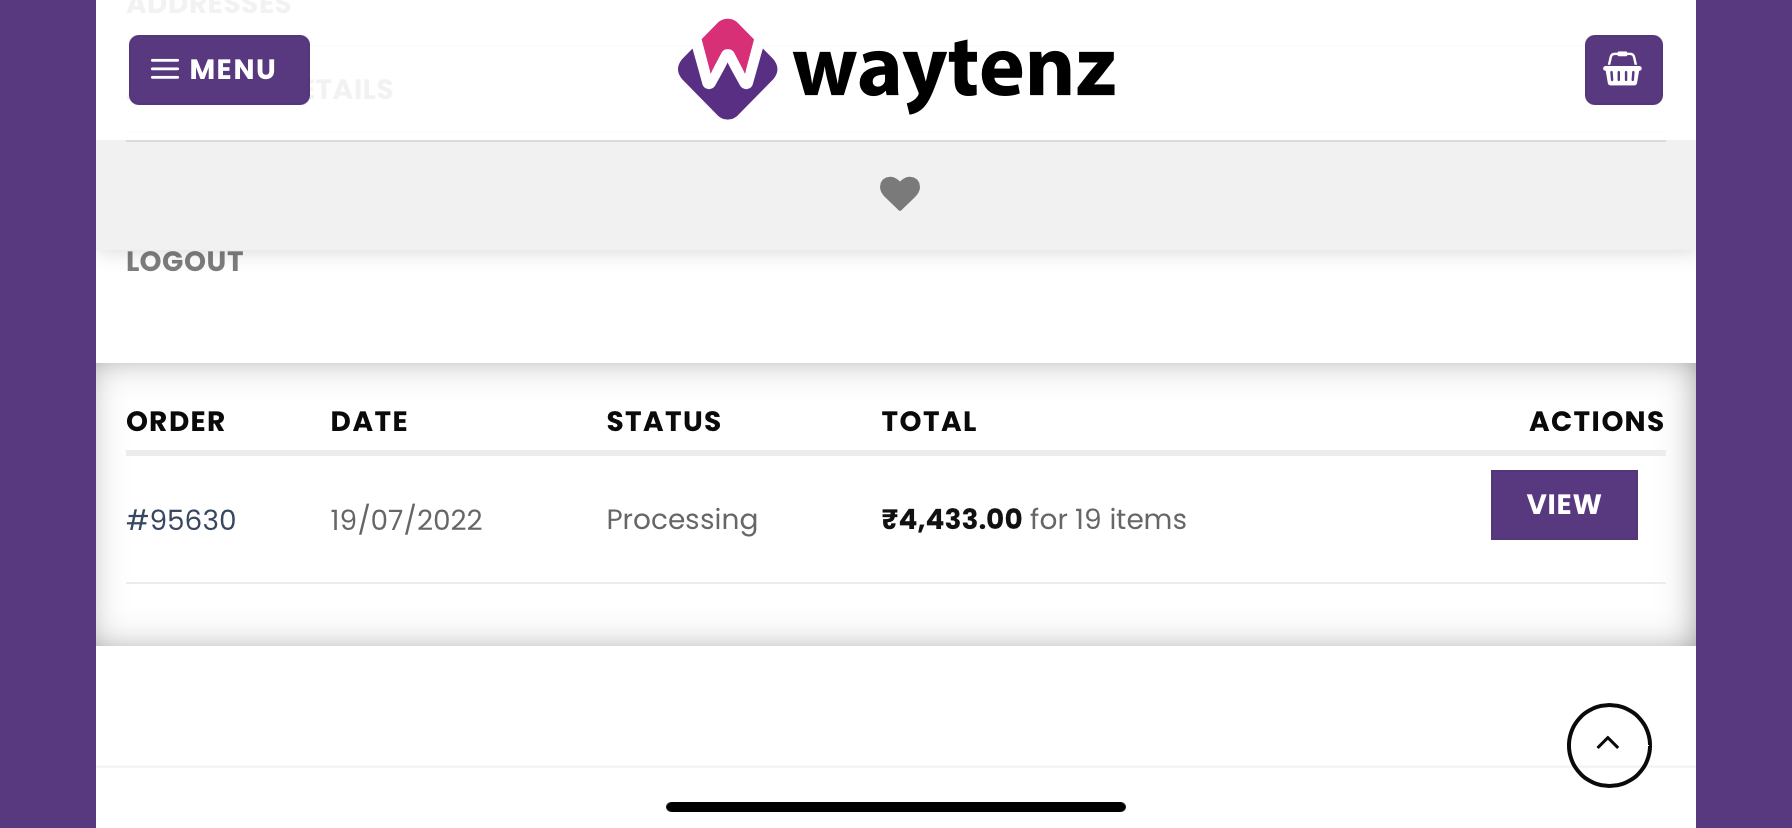Click the LOGOUT link

coord(185,262)
